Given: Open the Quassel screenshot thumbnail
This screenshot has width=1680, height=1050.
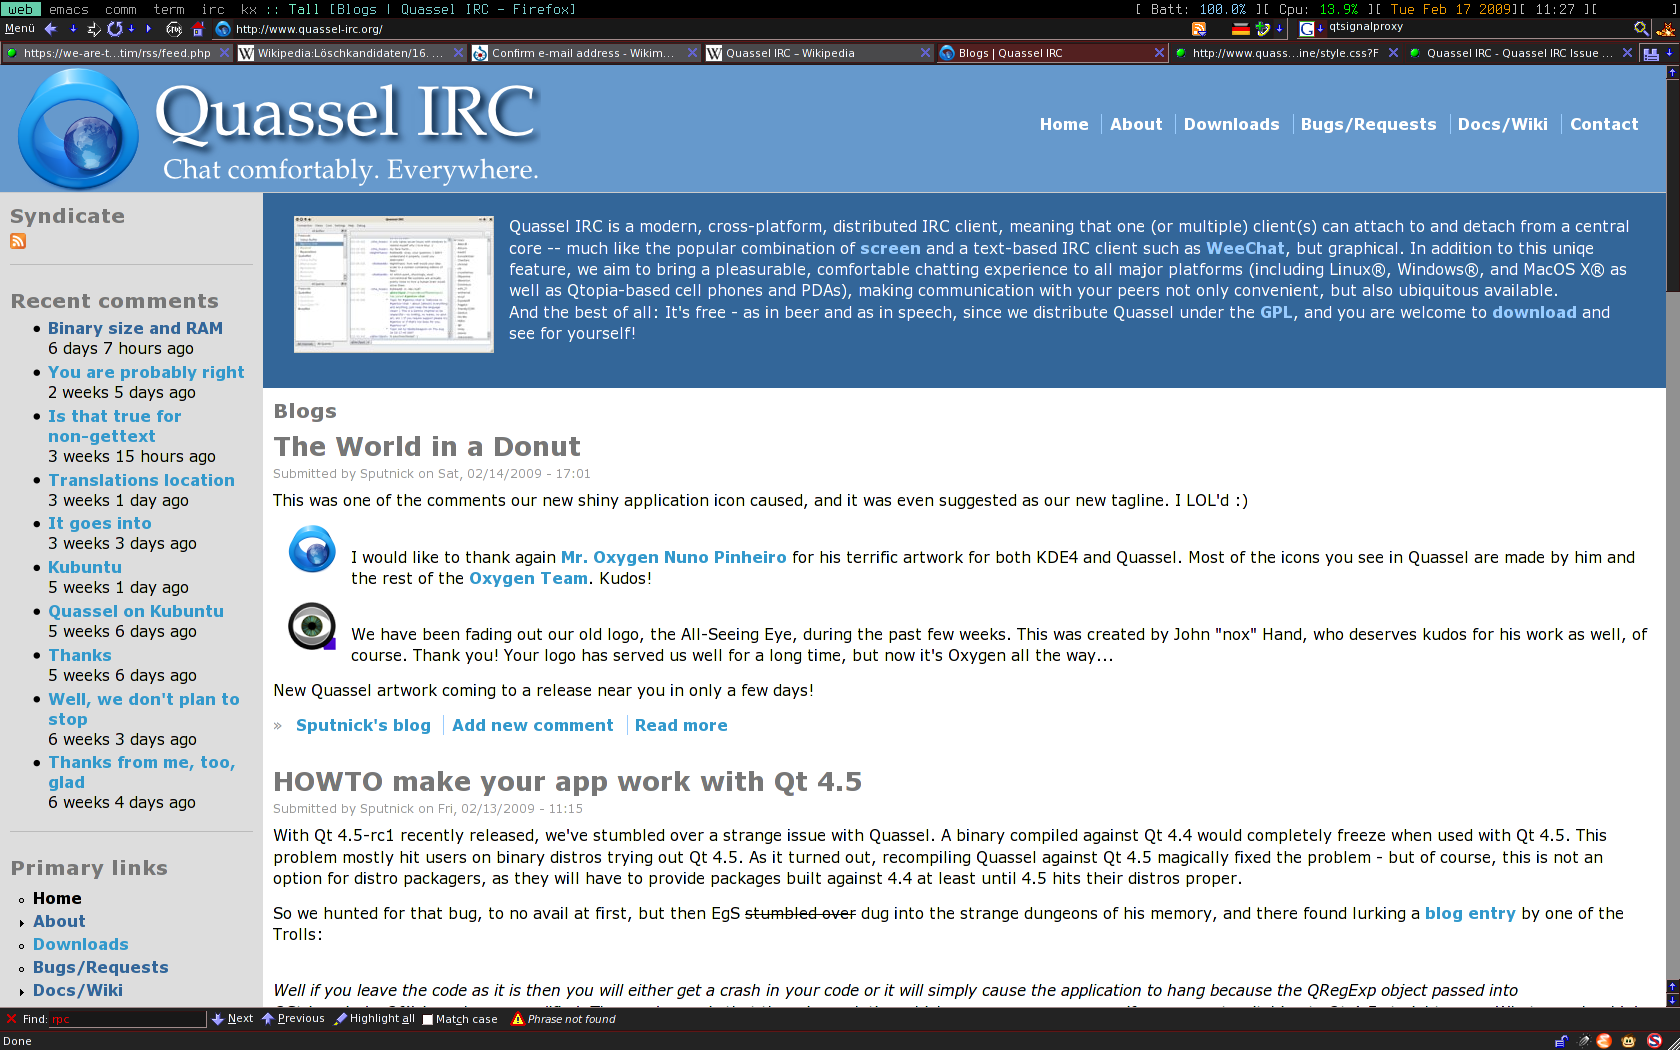Looking at the screenshot, I should (394, 283).
